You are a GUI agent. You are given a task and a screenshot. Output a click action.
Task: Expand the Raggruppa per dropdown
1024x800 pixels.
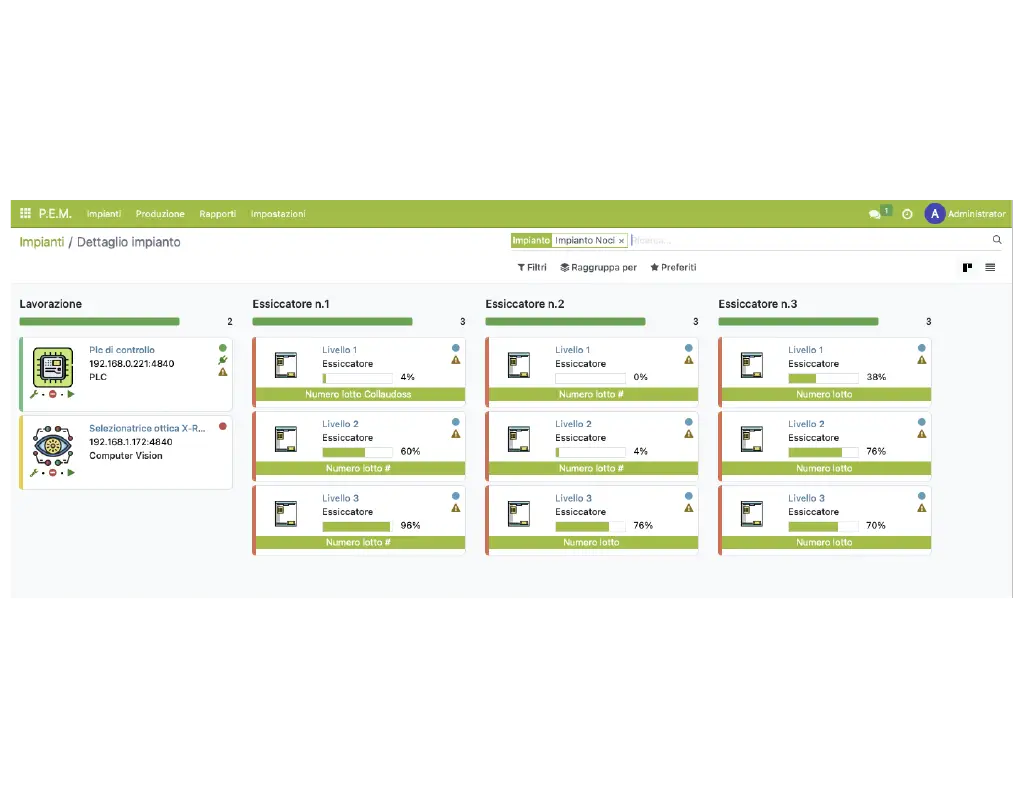598,267
